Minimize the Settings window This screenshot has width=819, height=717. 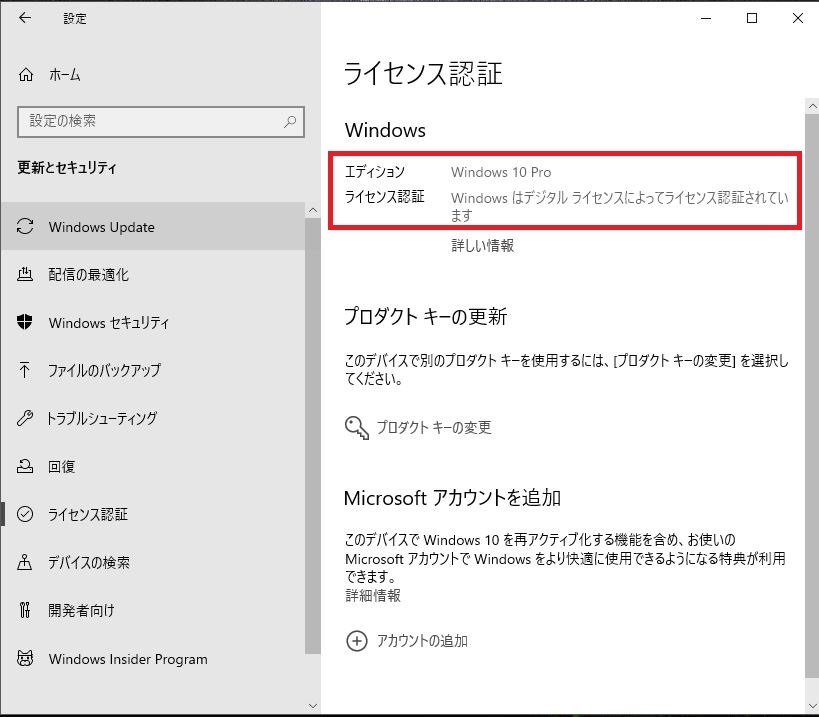tap(706, 18)
